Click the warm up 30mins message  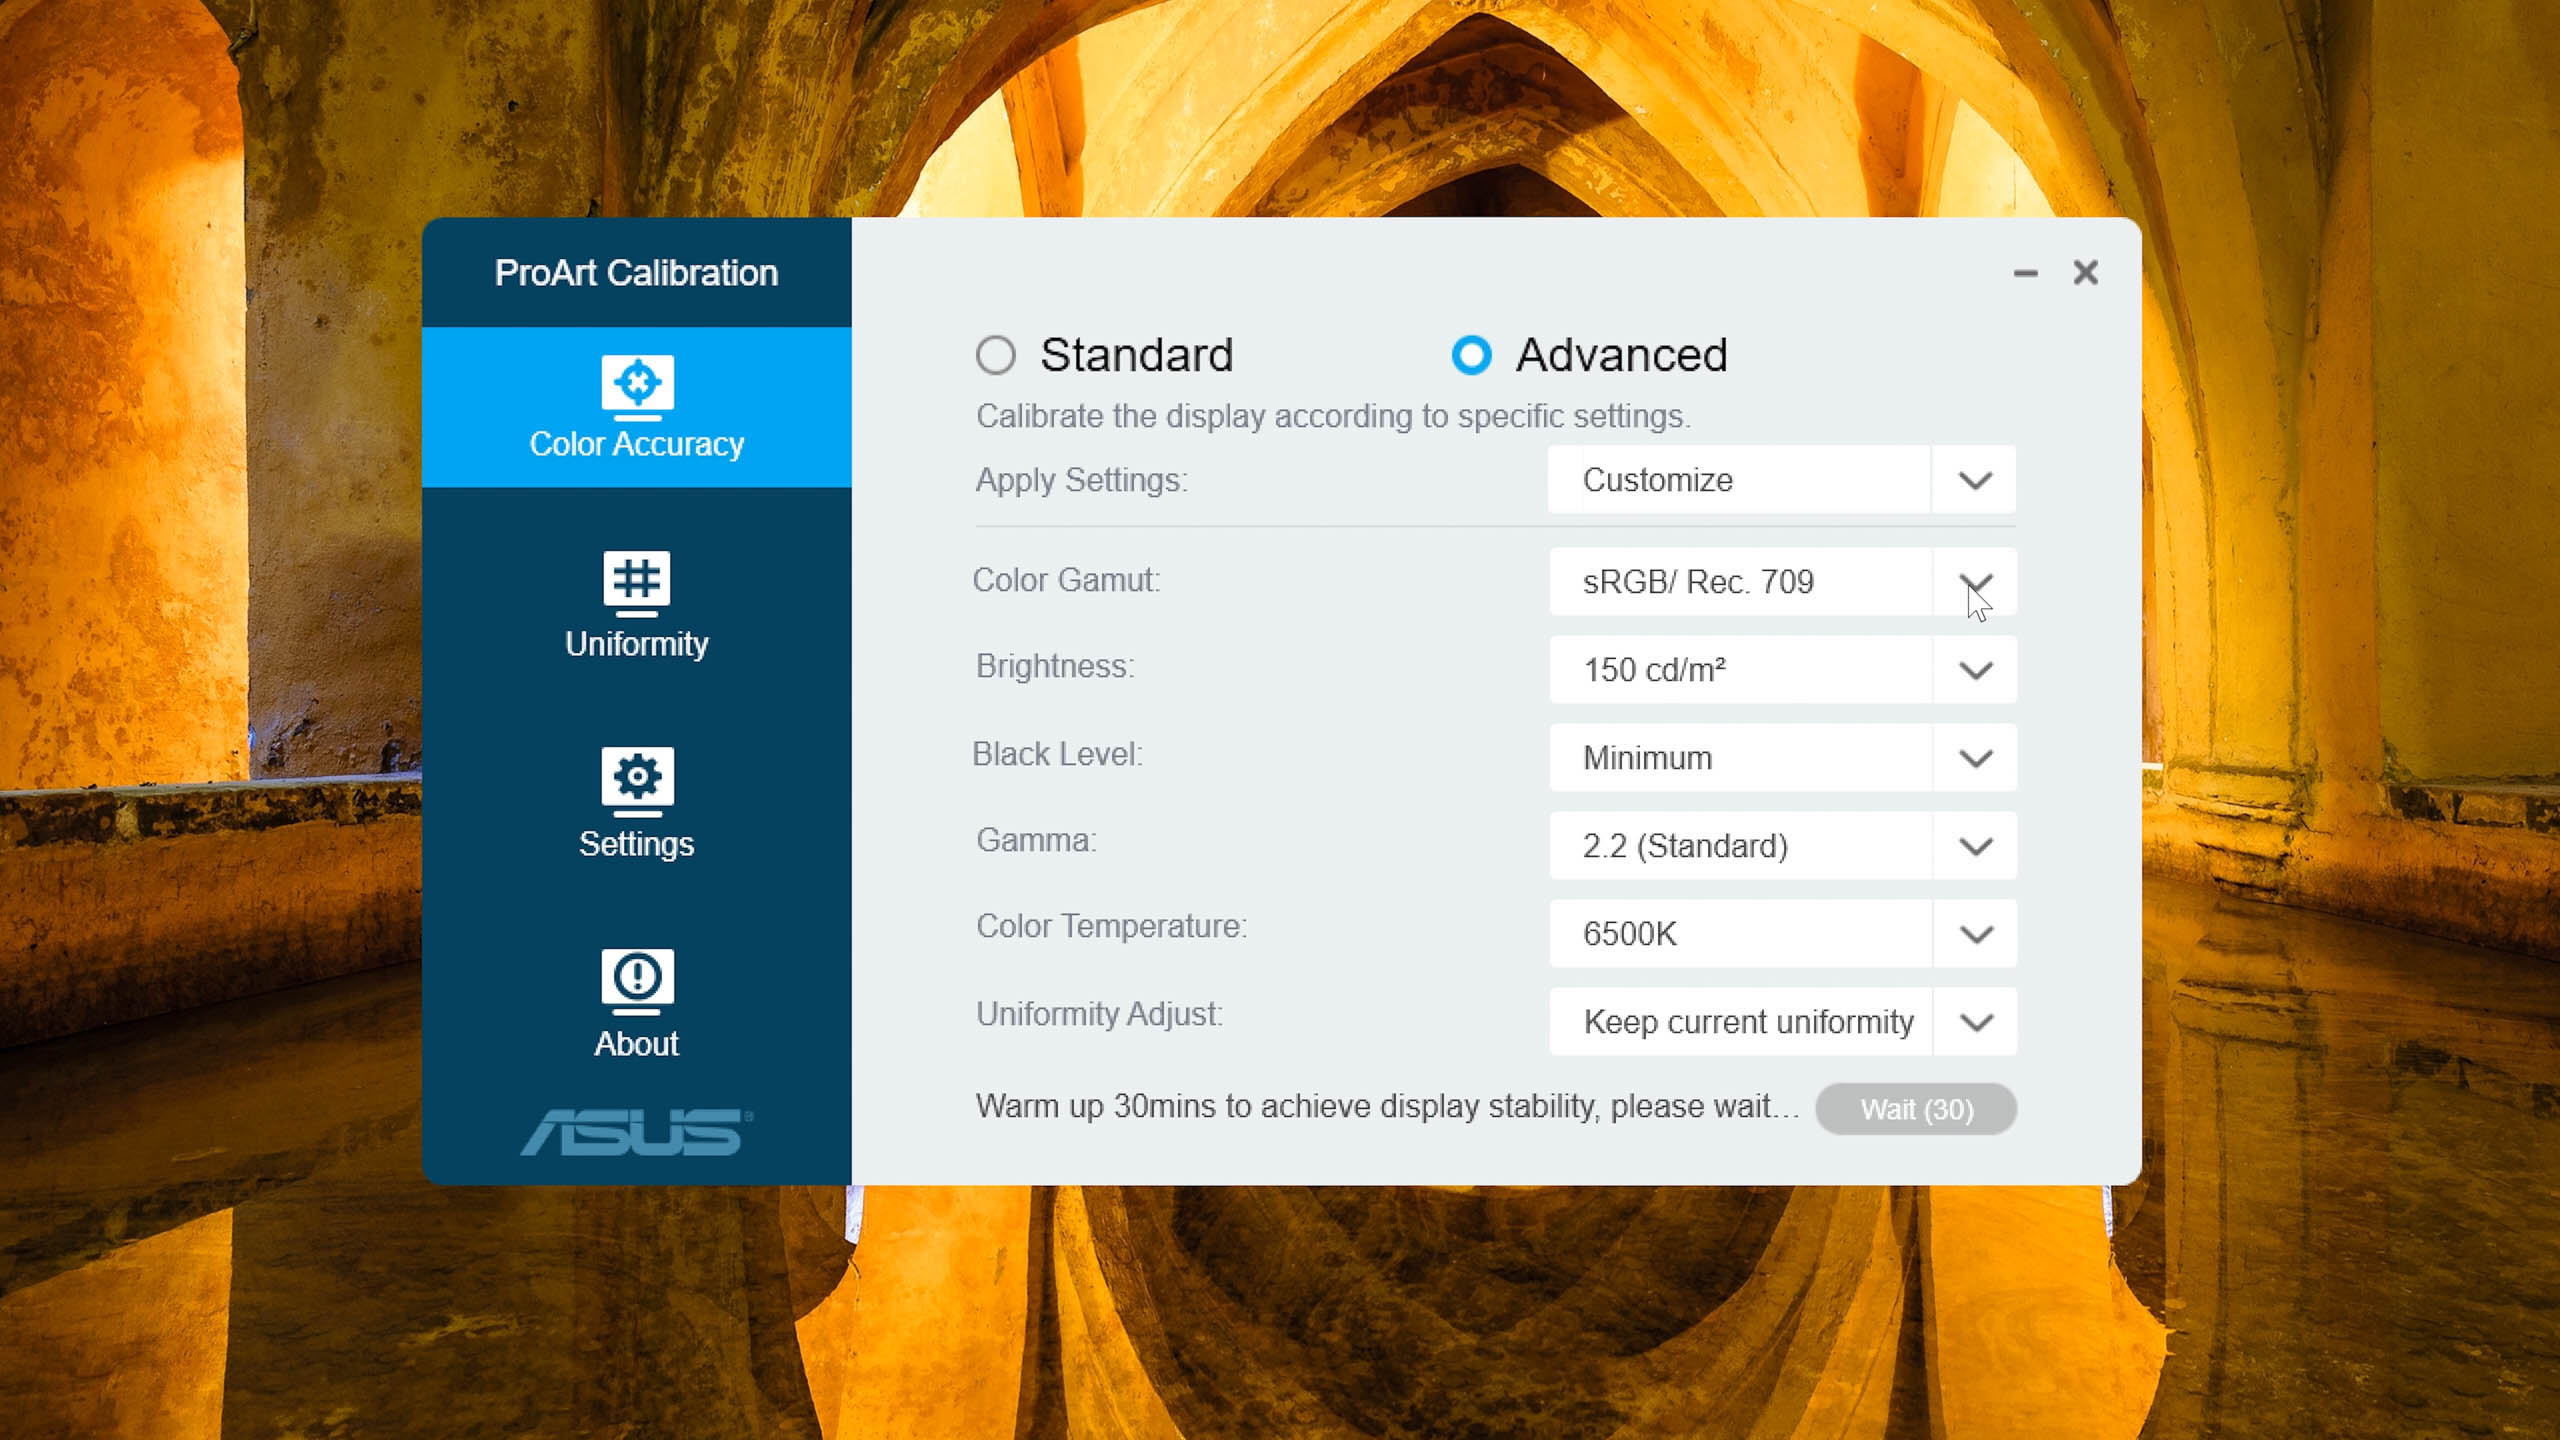[1388, 1106]
